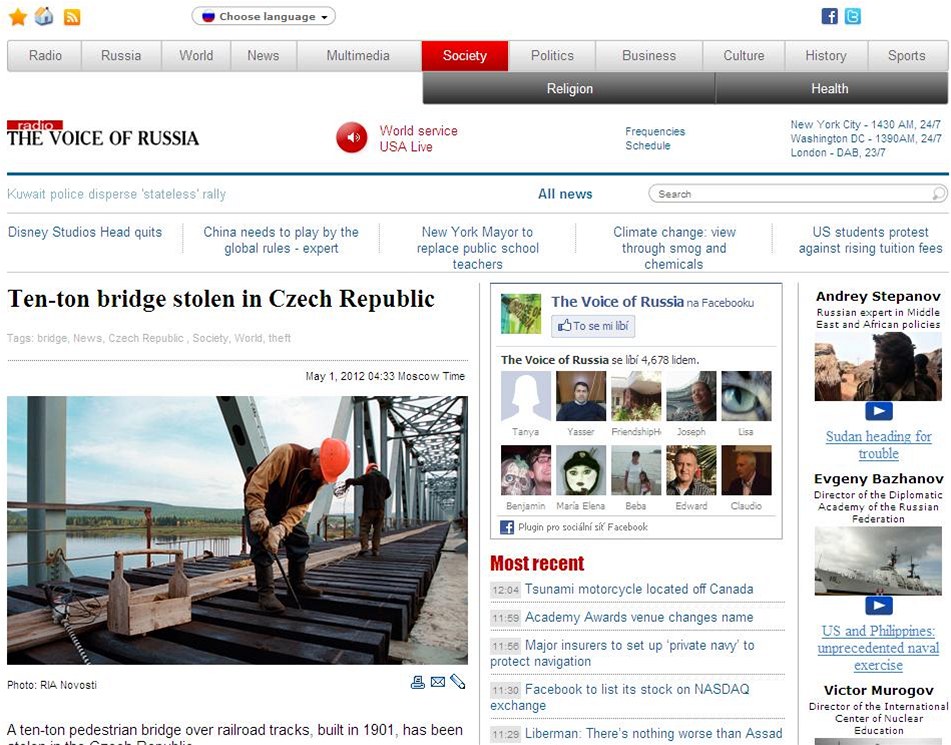The width and height of the screenshot is (951, 745).
Task: Click the pencil icon below the photo
Action: 458,682
